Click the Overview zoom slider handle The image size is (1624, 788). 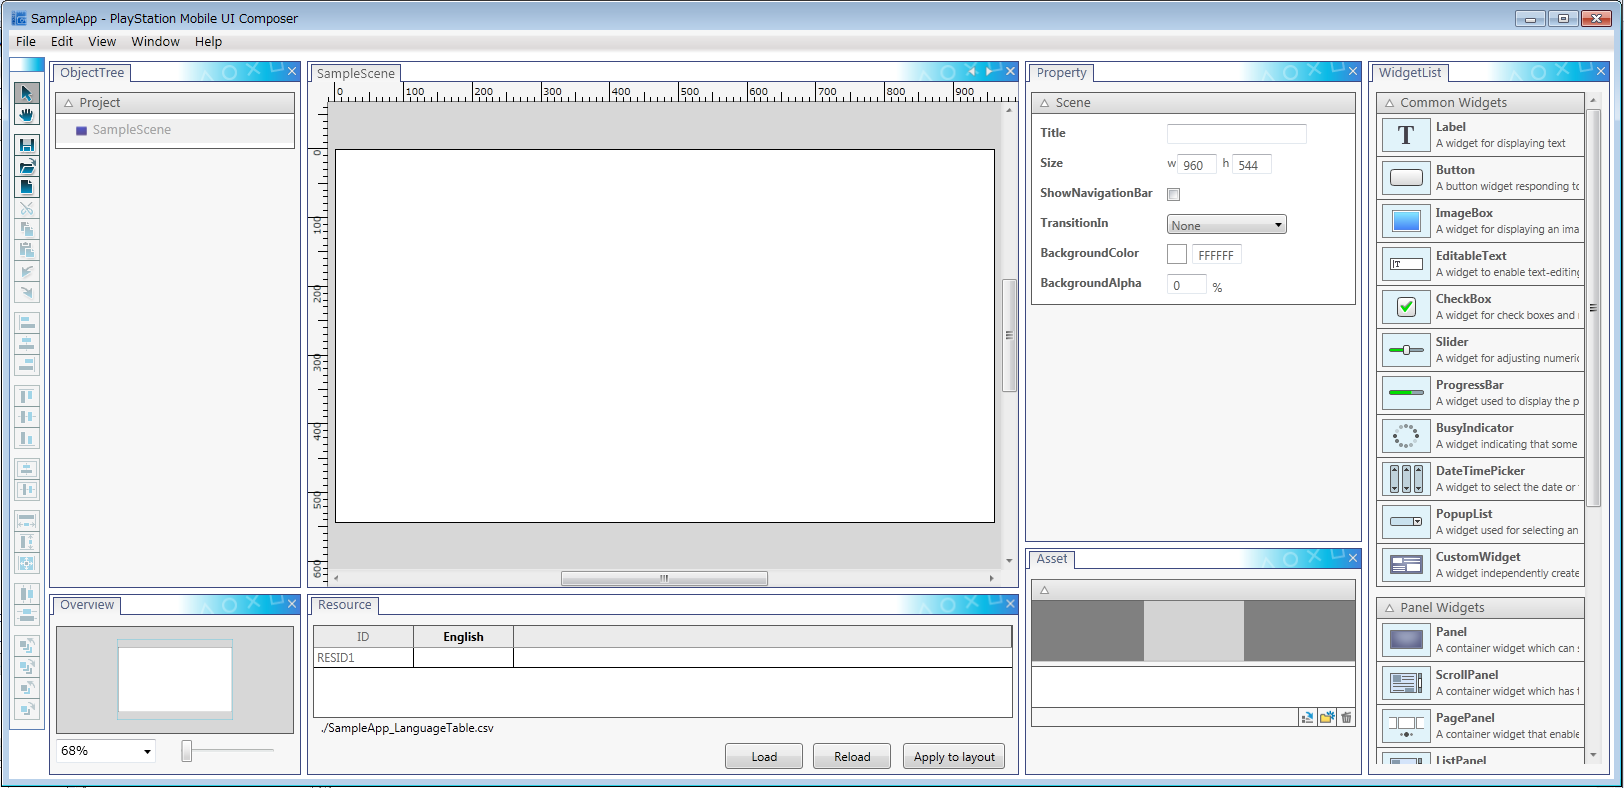point(186,750)
